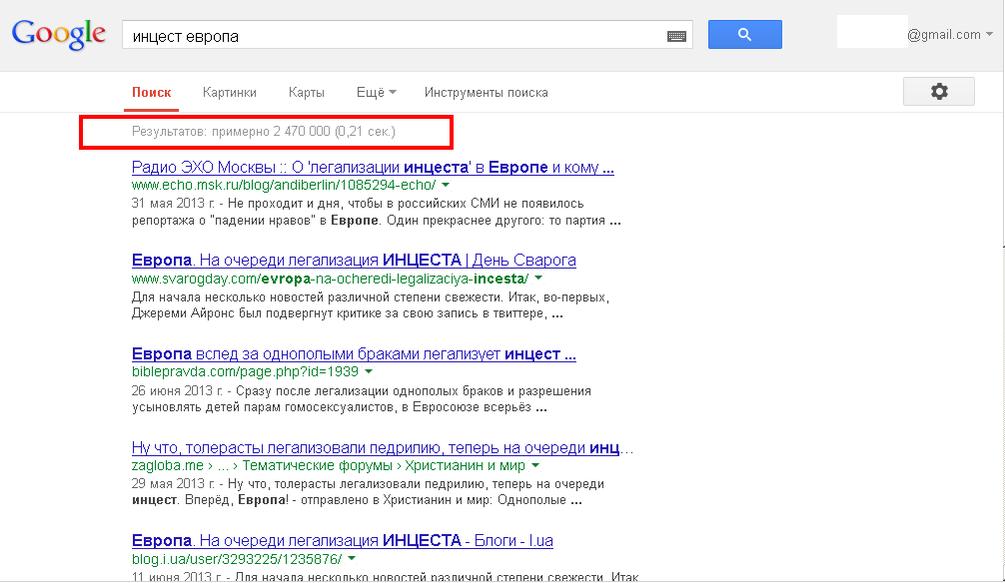
Task: Open dropdown arrow beside blog.i.ua URL
Action: [x=352, y=558]
